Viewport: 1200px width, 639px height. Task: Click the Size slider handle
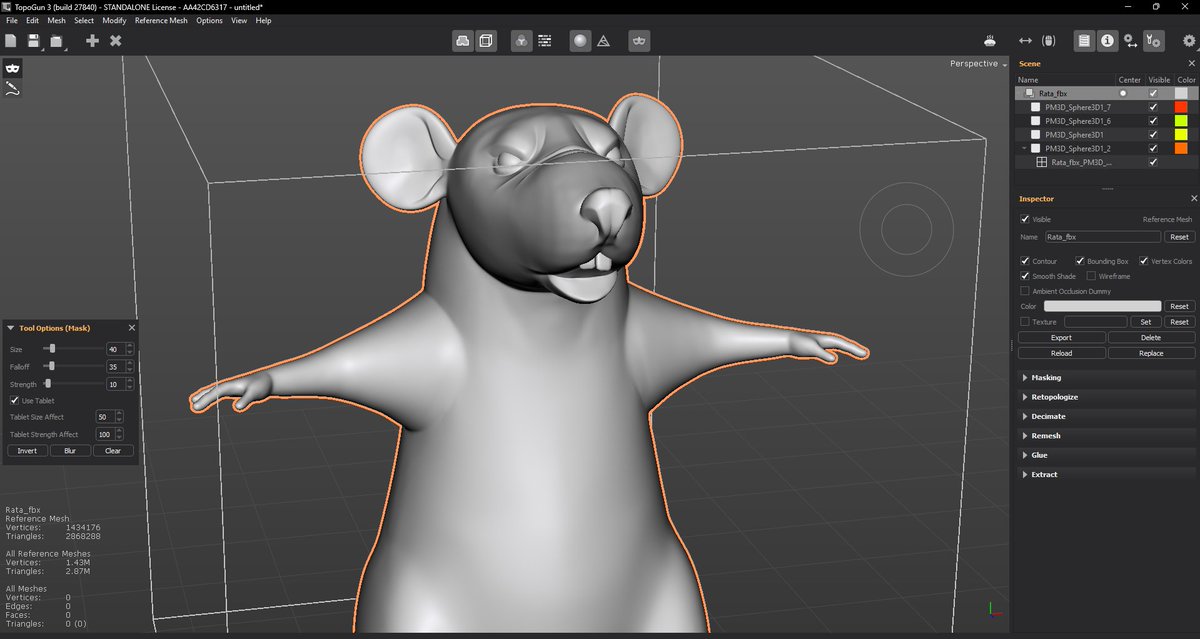pos(52,349)
